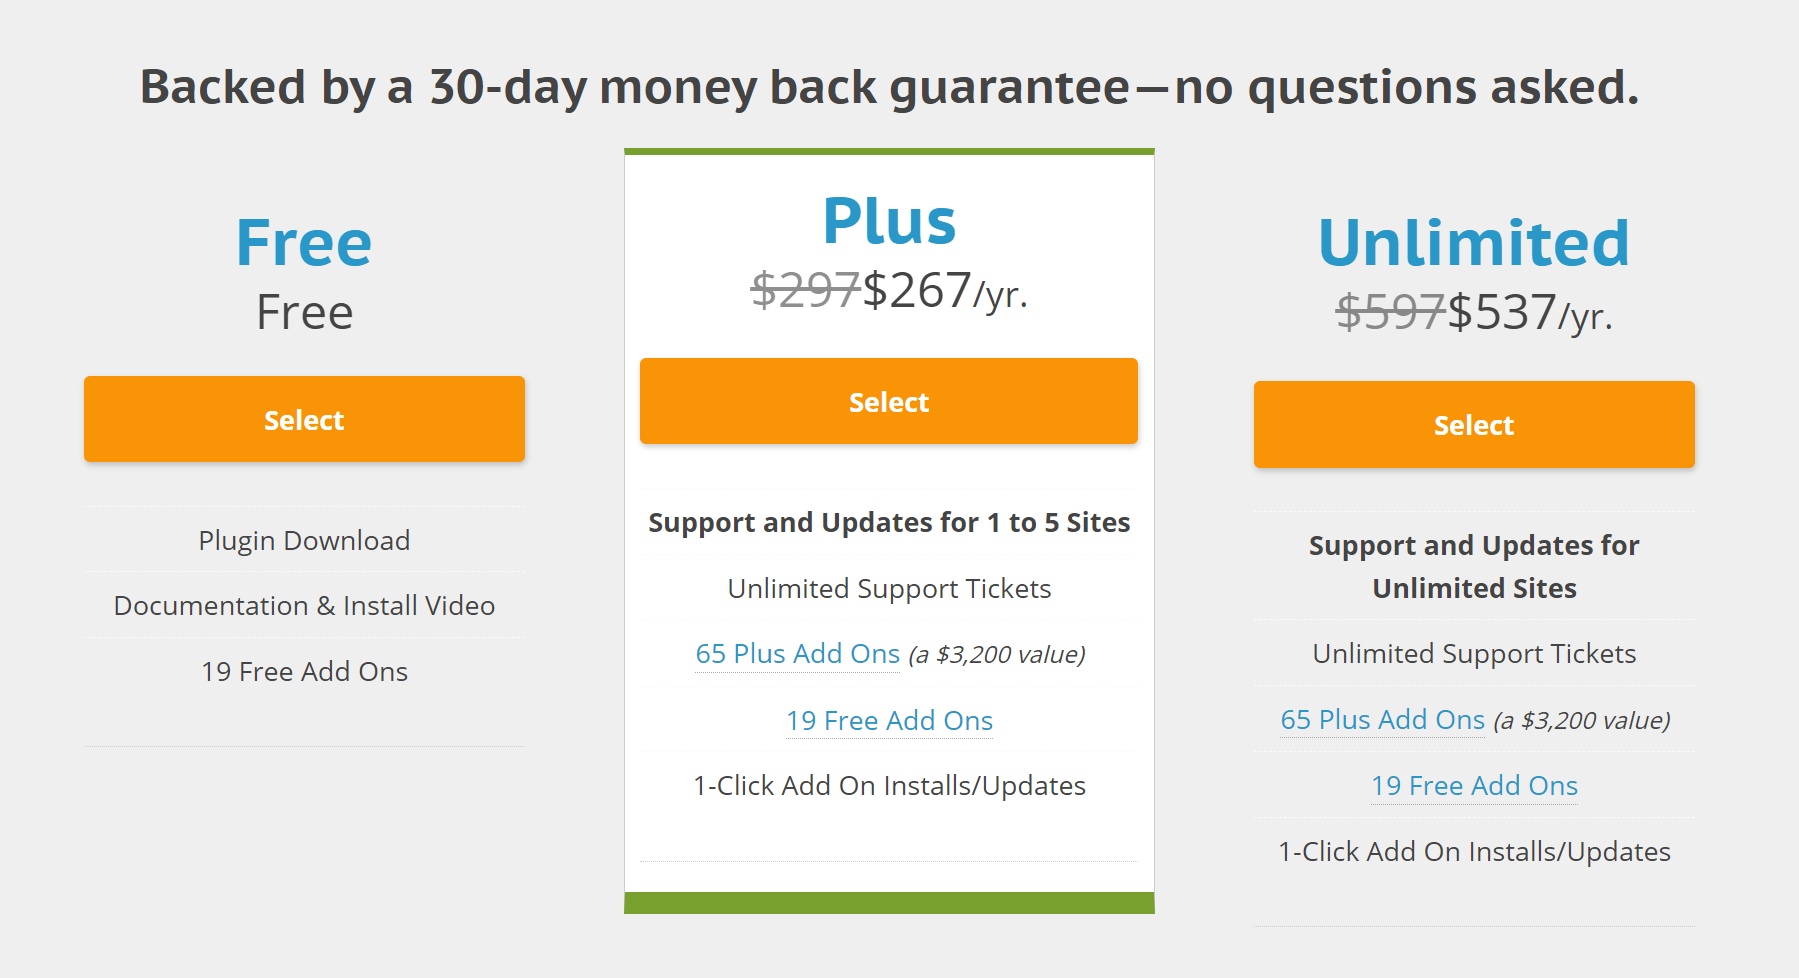Click the 30-day money back guarantee headline

(889, 87)
